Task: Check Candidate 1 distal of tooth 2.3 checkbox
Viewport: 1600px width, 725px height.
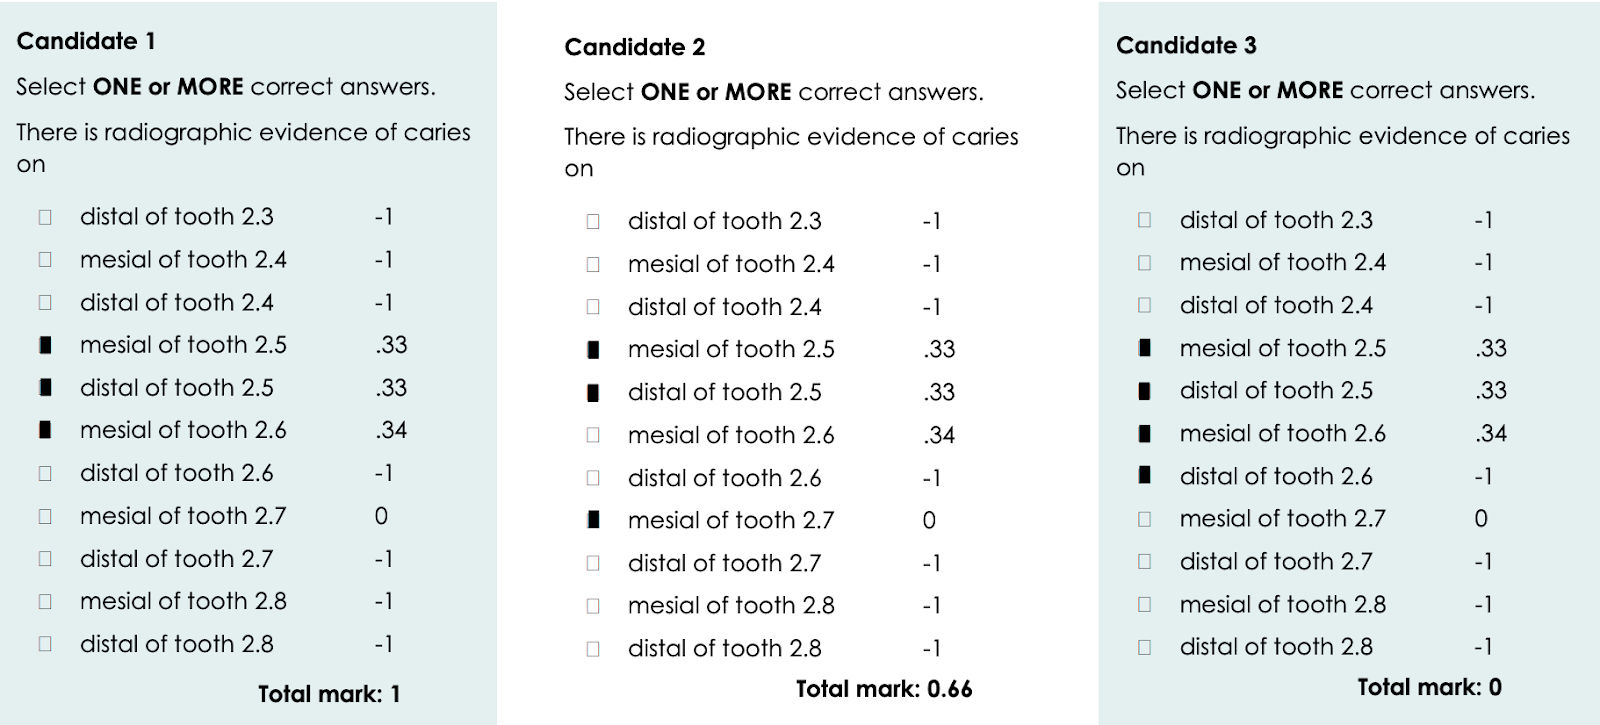Action: pos(45,217)
